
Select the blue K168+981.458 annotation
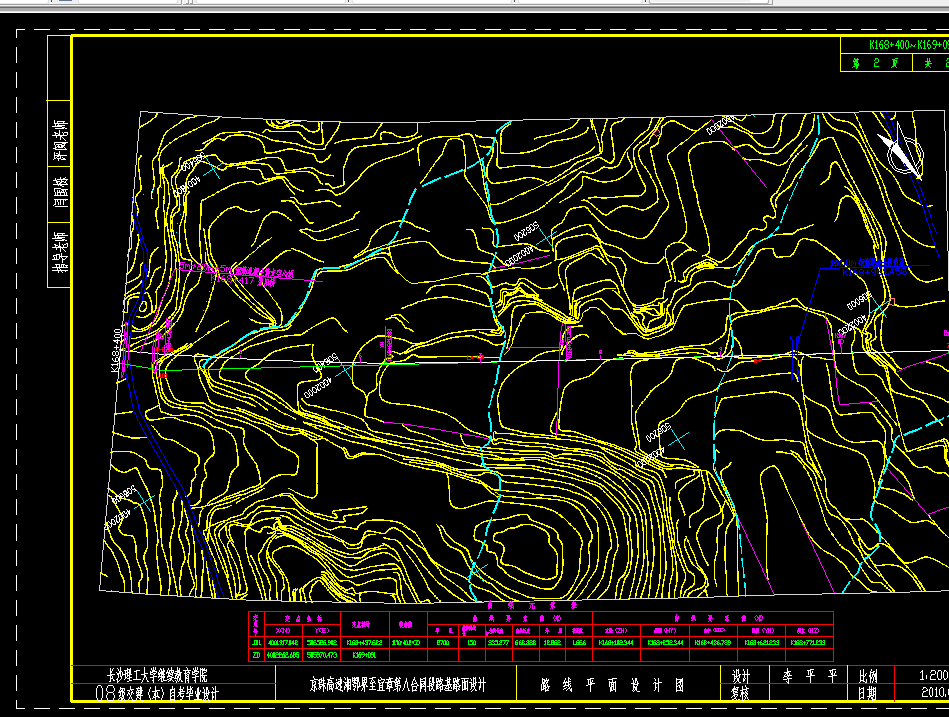point(874,272)
